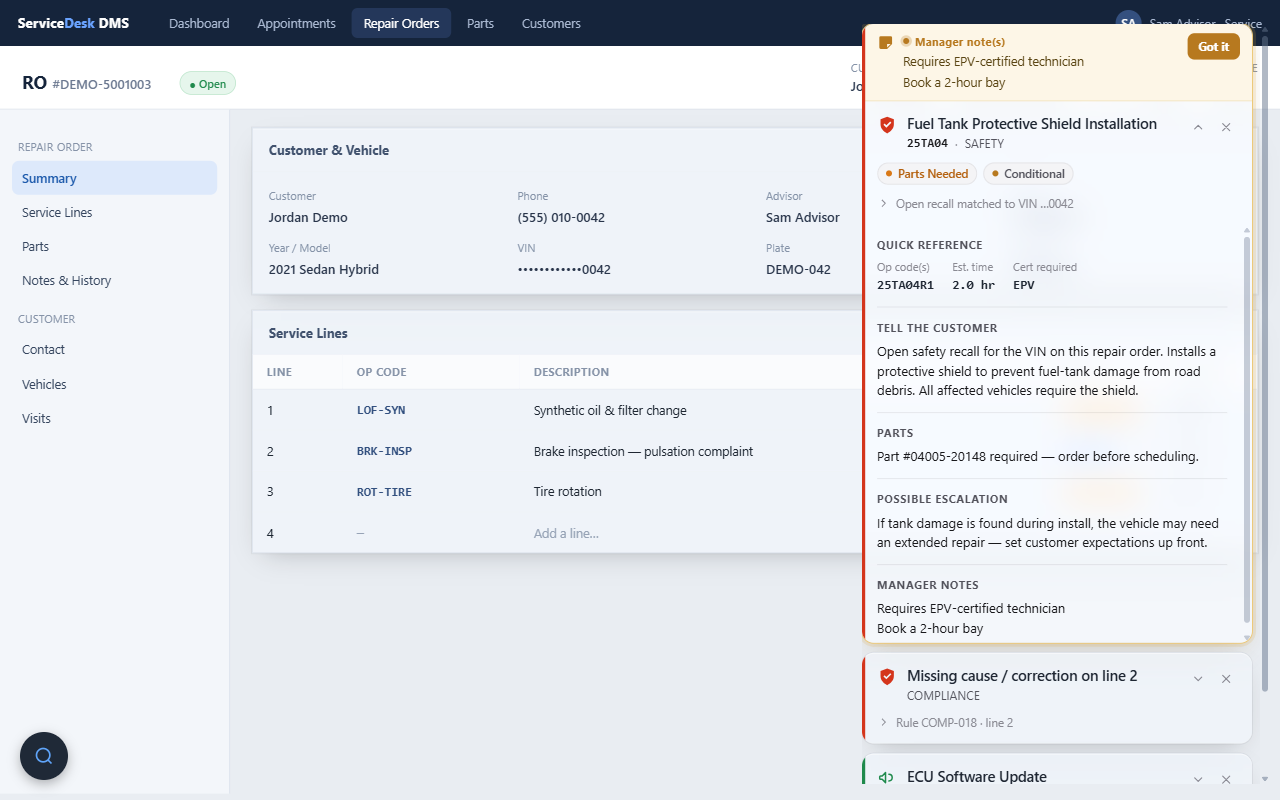Click the estimated time 2.0 hr
This screenshot has width=1280, height=800.
[973, 285]
